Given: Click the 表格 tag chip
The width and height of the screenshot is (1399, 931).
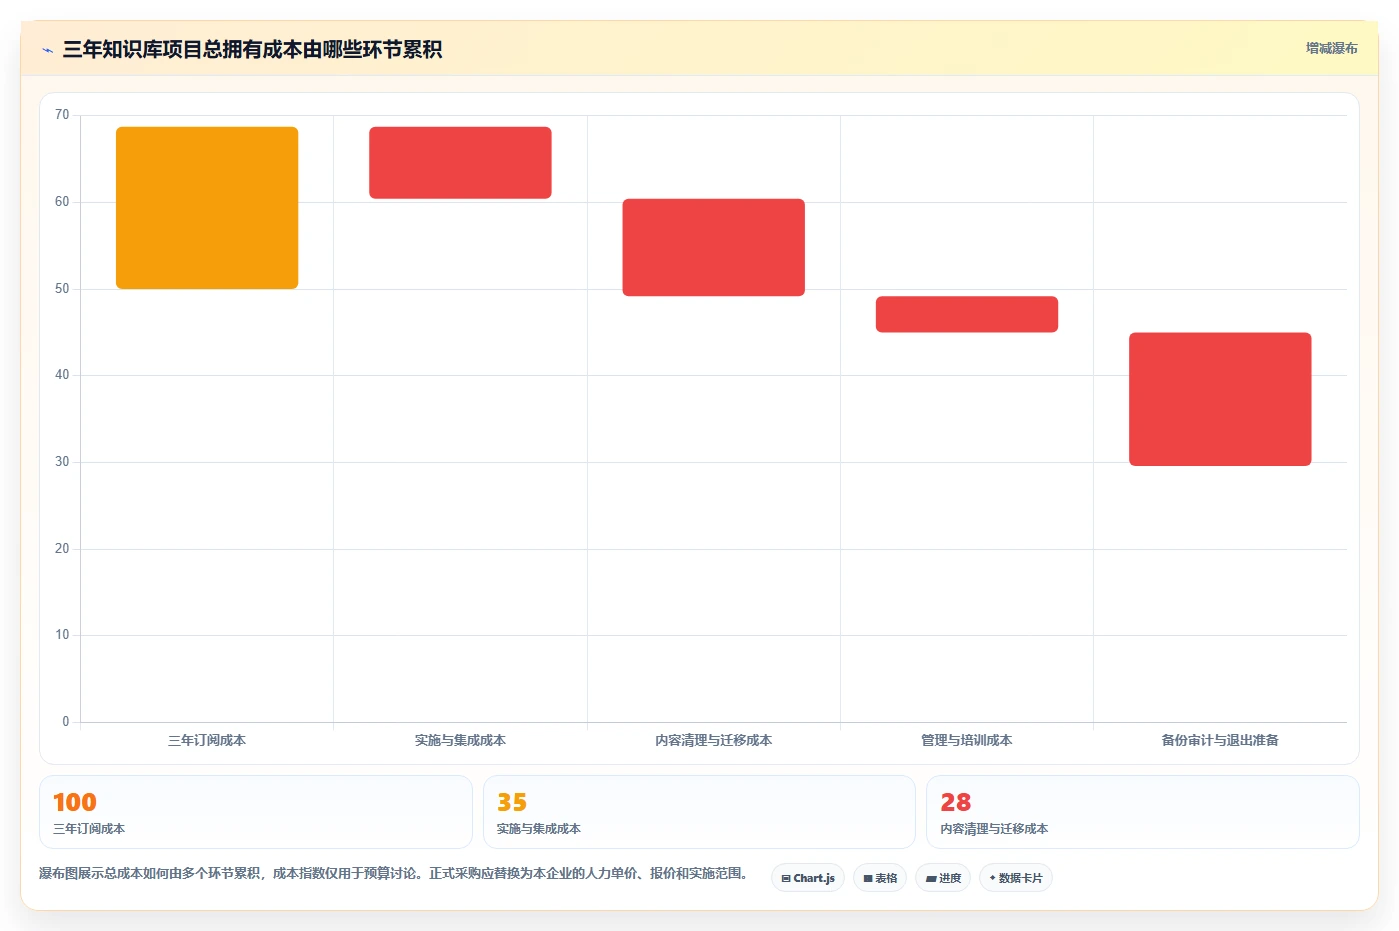Looking at the screenshot, I should pos(880,878).
